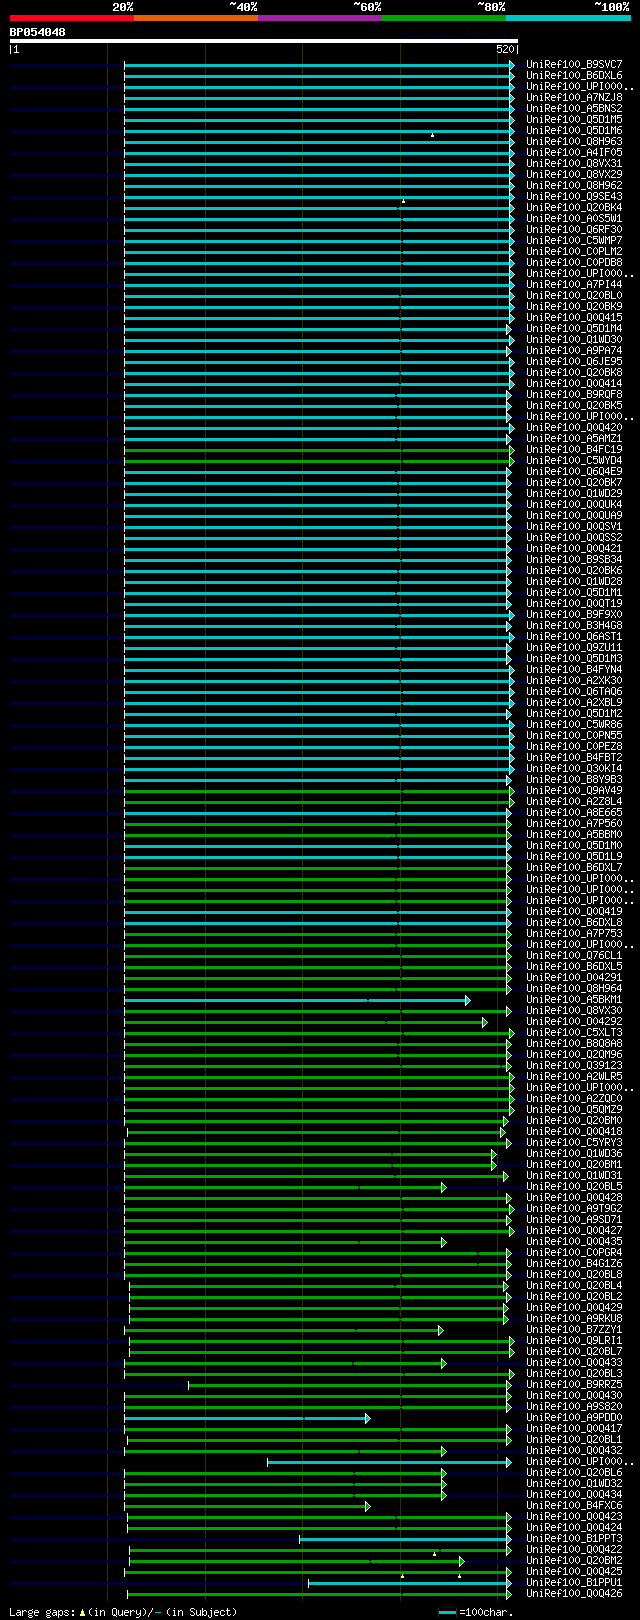
Task: Choose the UniRef100_A7PI44 row label
Action: (x=574, y=284)
